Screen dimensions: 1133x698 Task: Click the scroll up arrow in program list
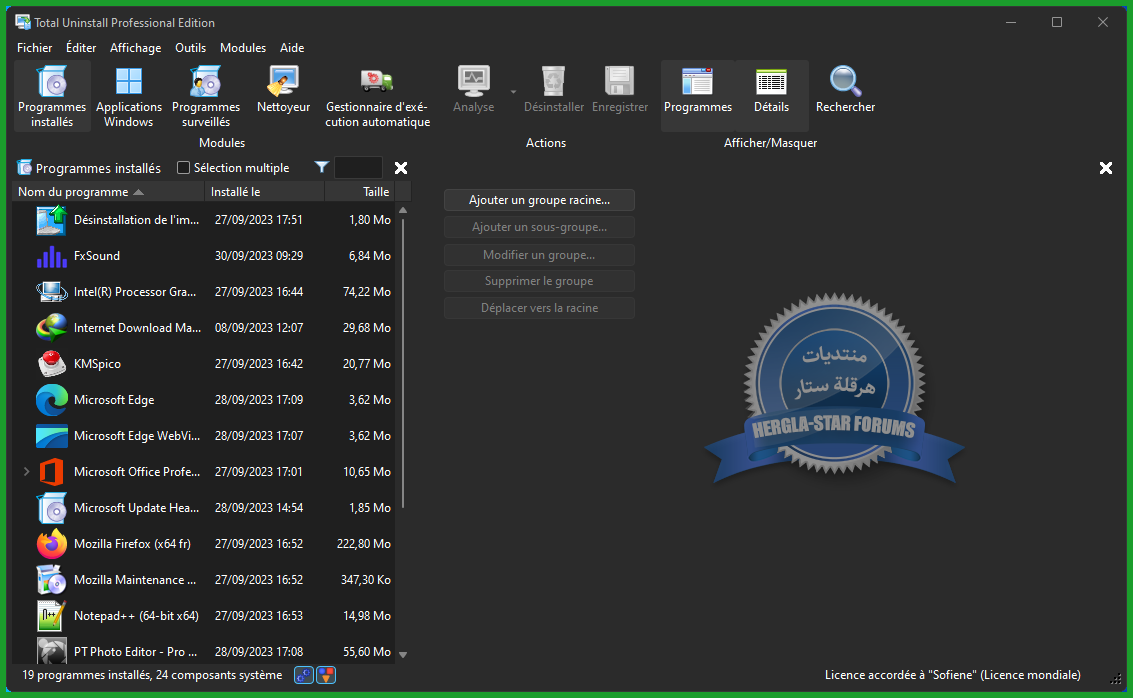click(403, 210)
